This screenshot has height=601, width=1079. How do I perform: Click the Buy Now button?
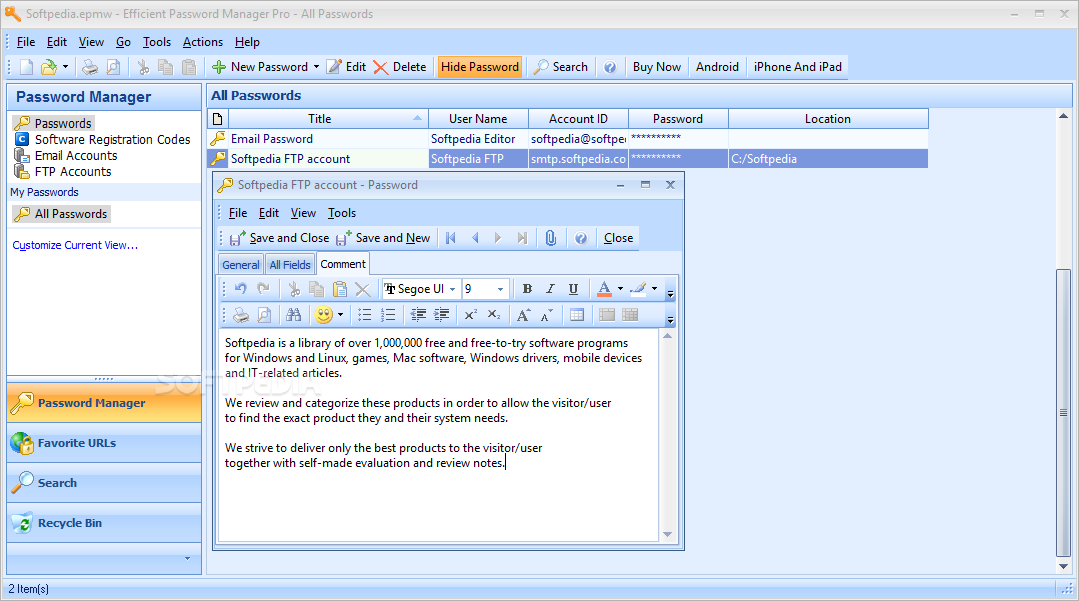[x=656, y=67]
